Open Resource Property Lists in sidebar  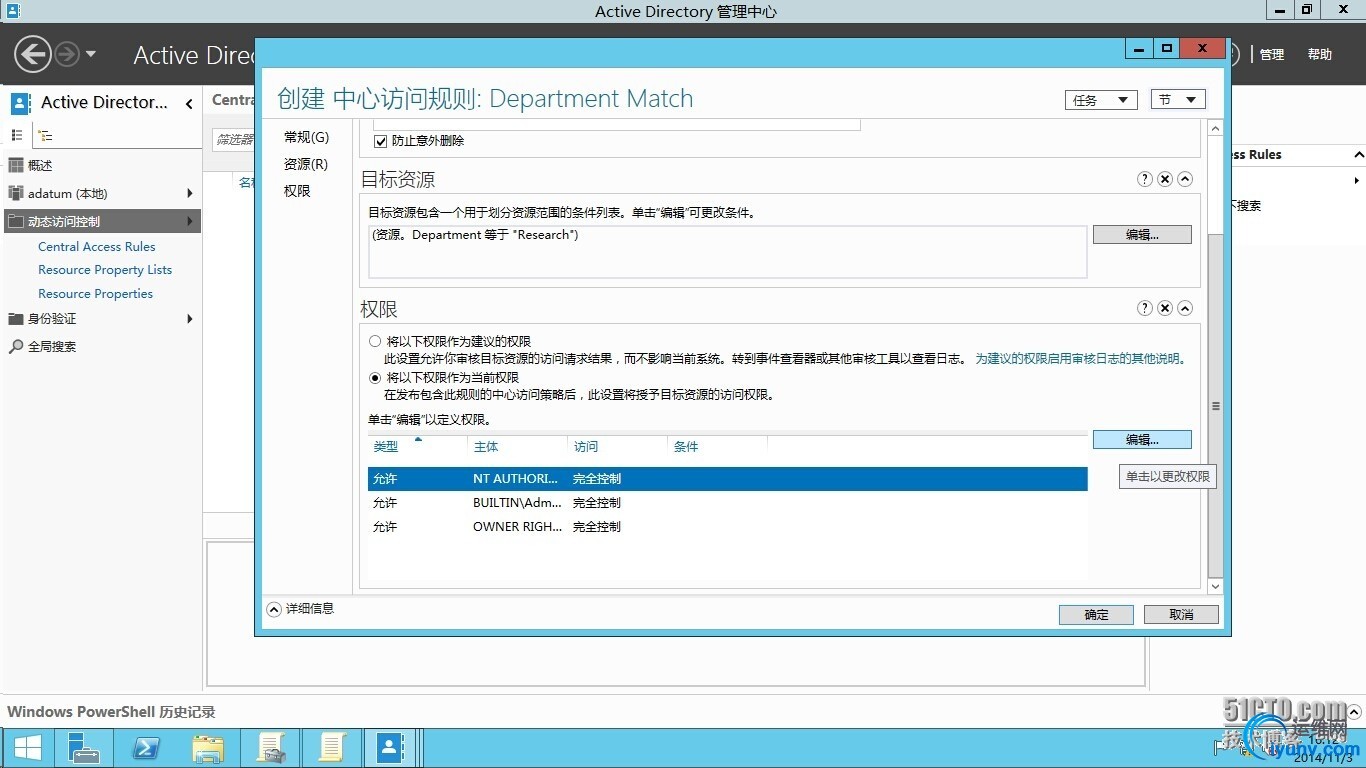pos(105,270)
